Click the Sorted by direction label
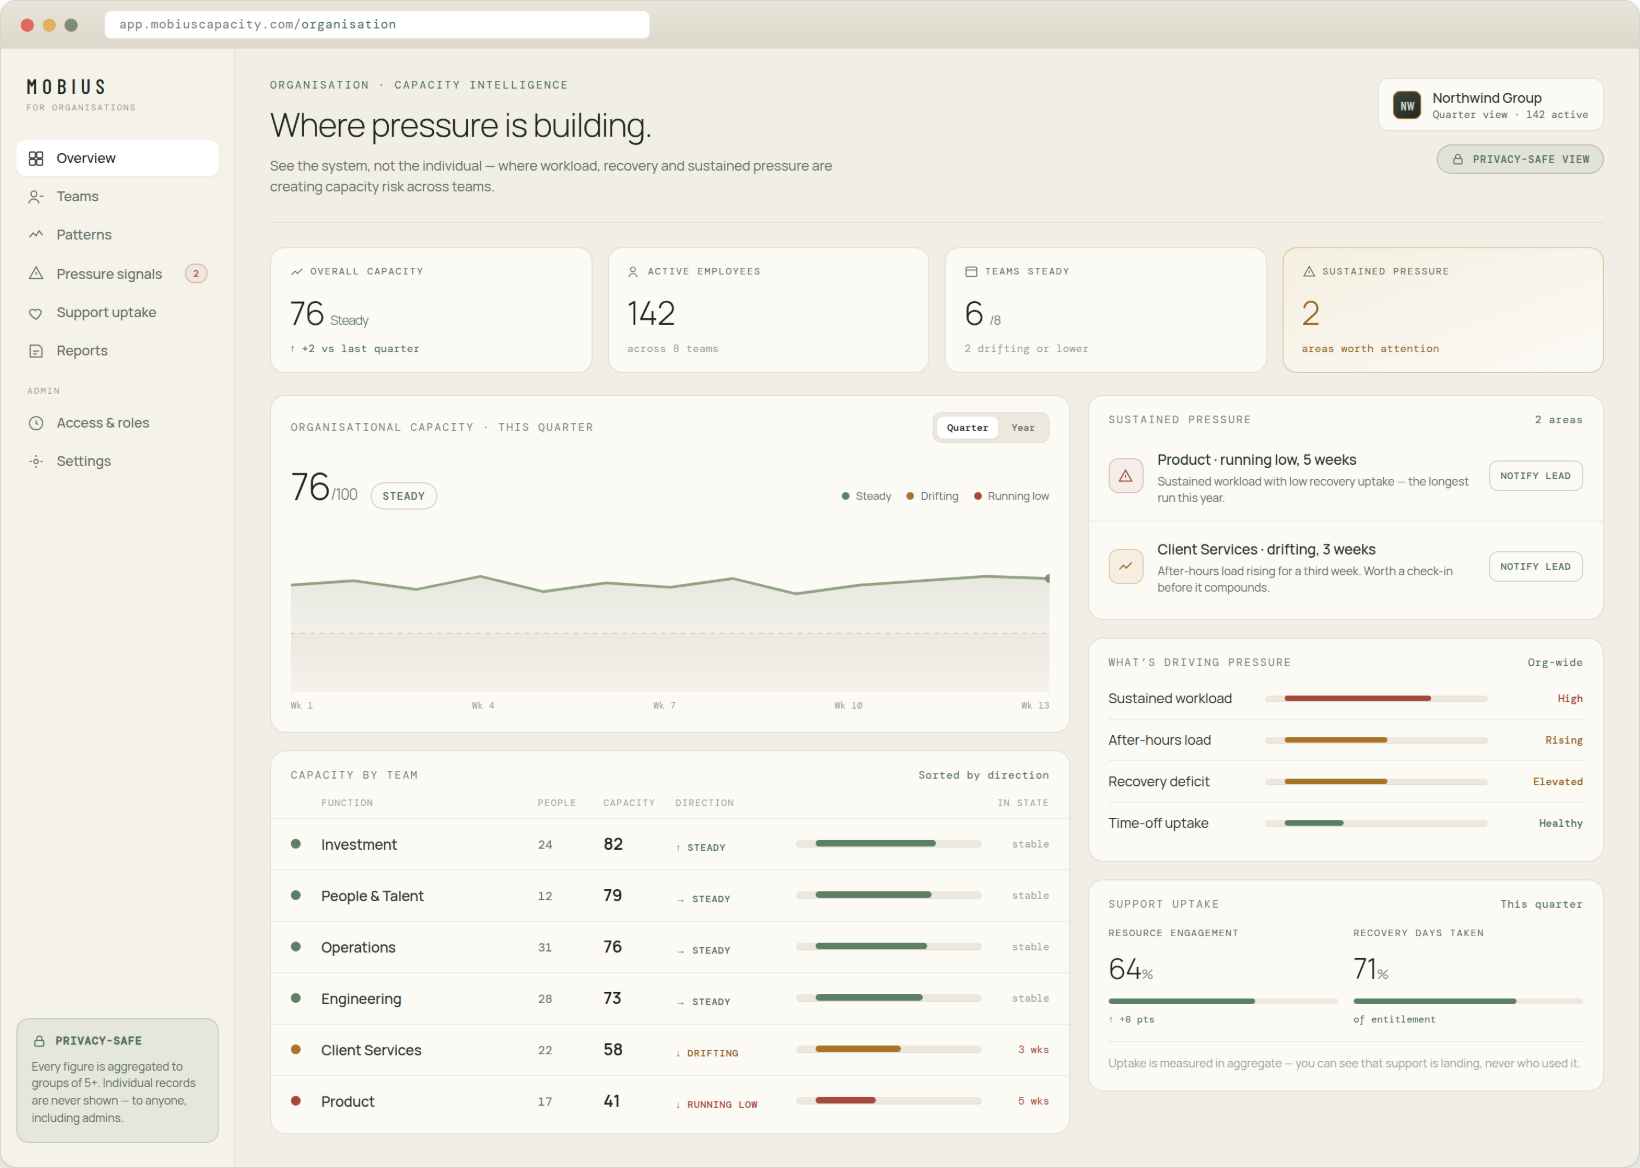 point(984,775)
